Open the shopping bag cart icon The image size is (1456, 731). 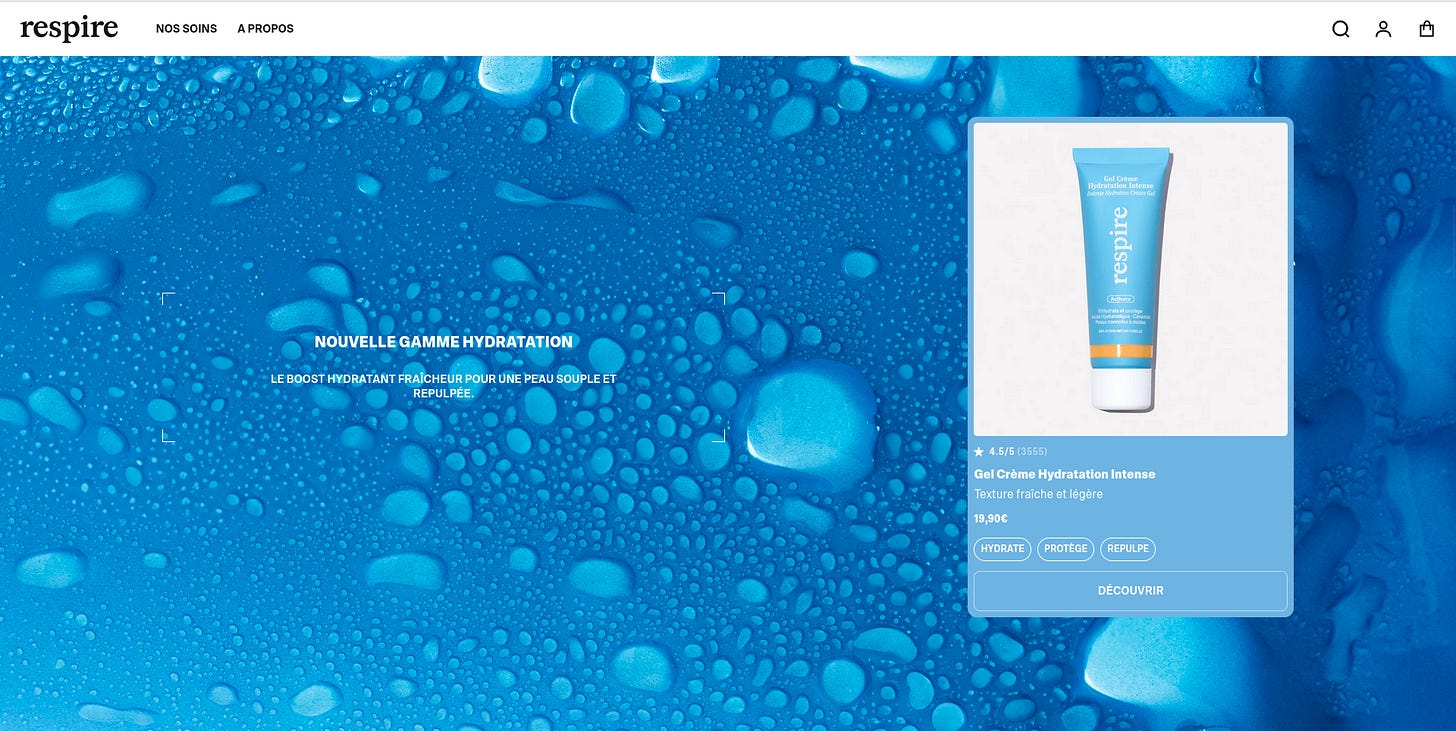pyautogui.click(x=1427, y=29)
